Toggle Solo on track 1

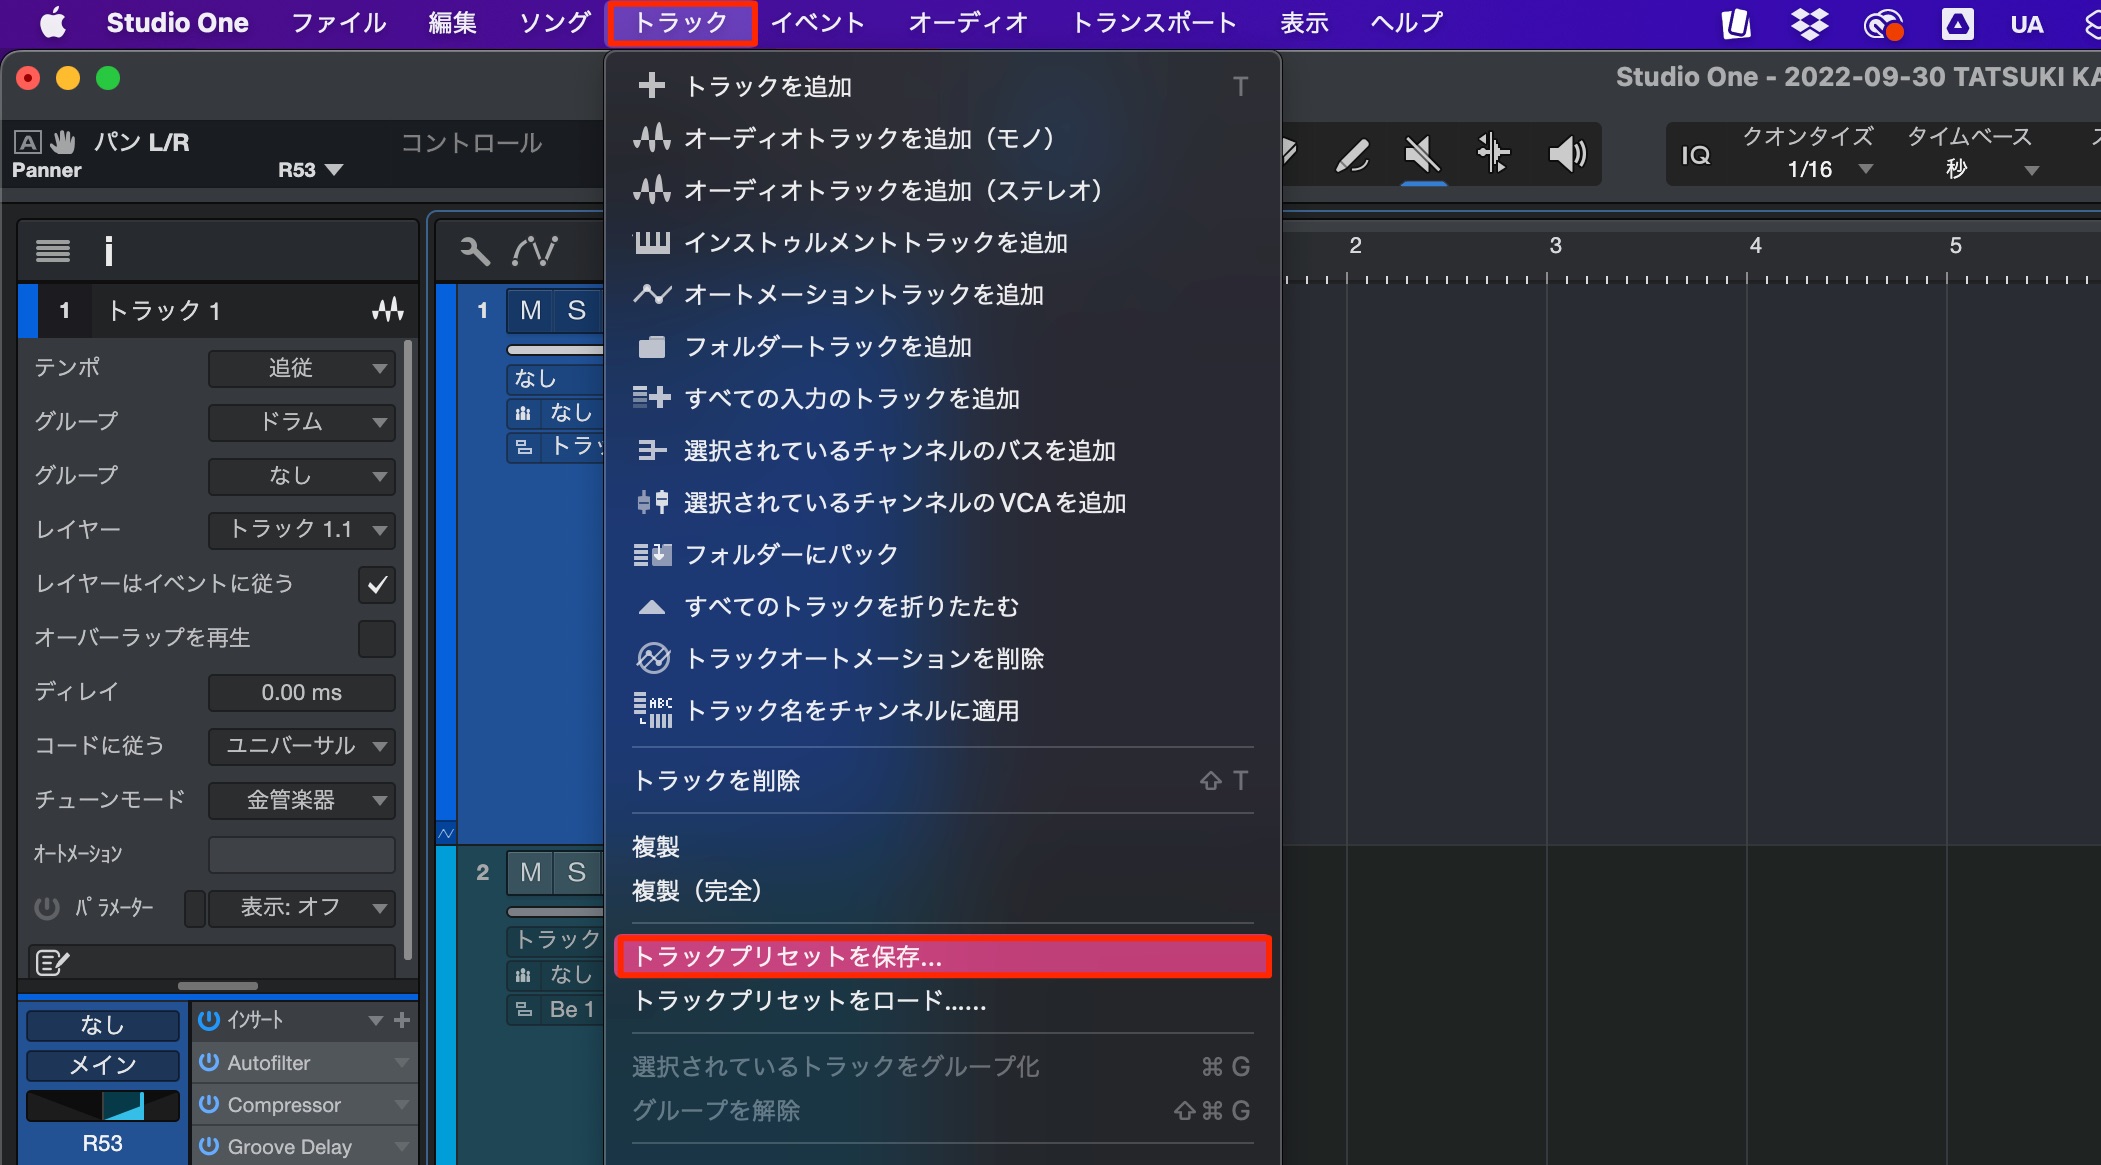pos(577,310)
